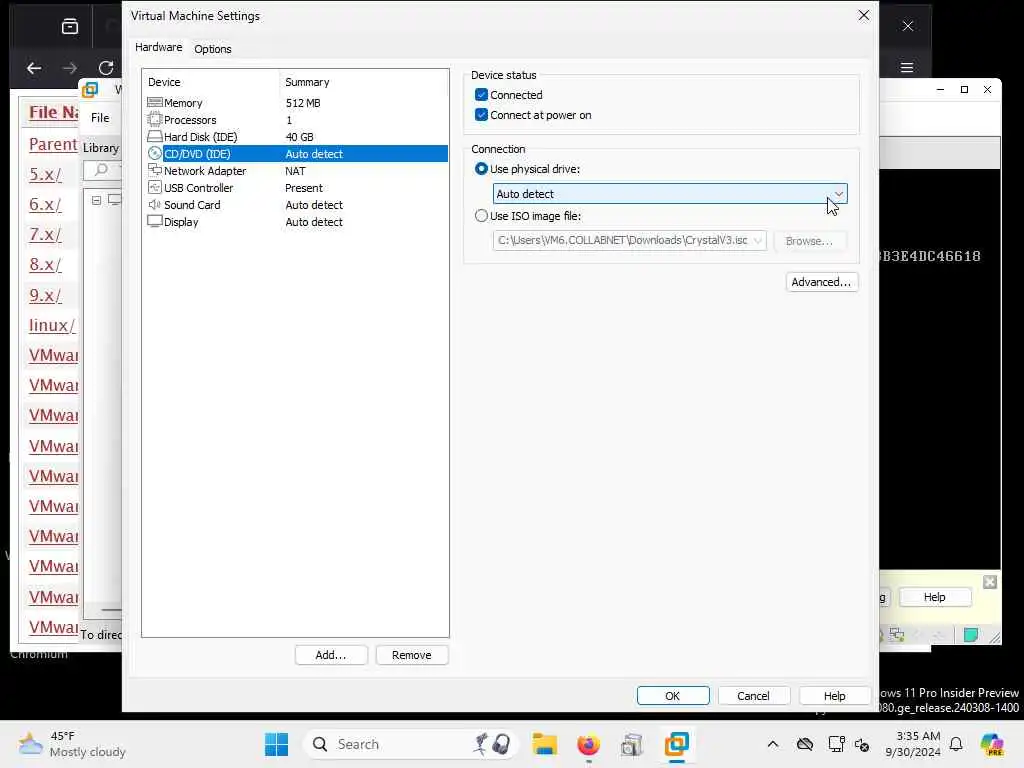Click Help in settings dialog
Viewport: 1024px width, 768px height.
[835, 696]
